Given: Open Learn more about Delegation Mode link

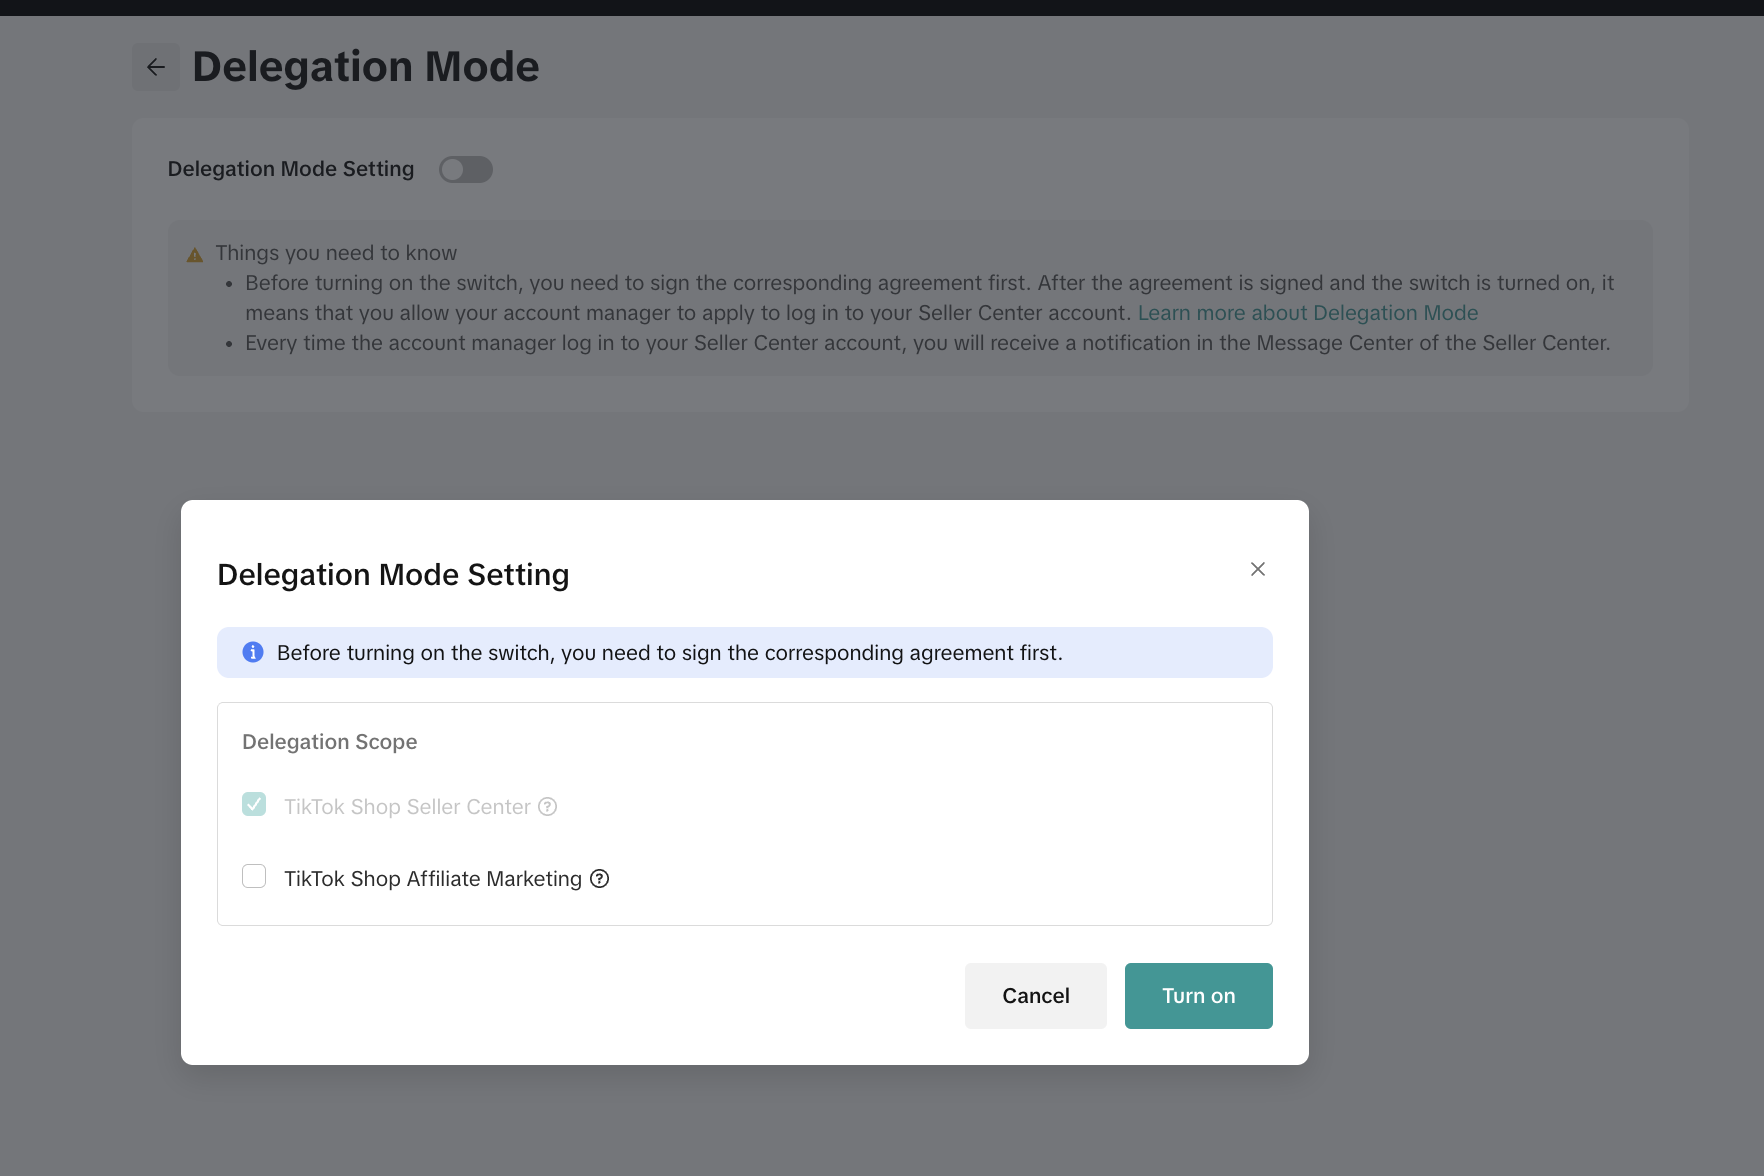Looking at the screenshot, I should (1307, 313).
